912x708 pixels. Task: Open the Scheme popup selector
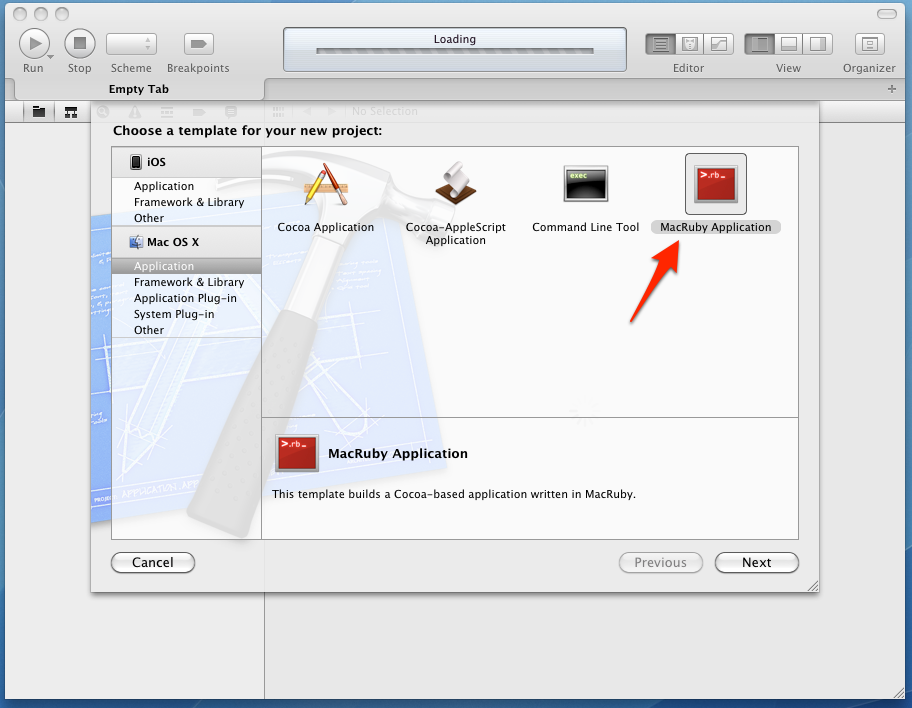coord(131,44)
